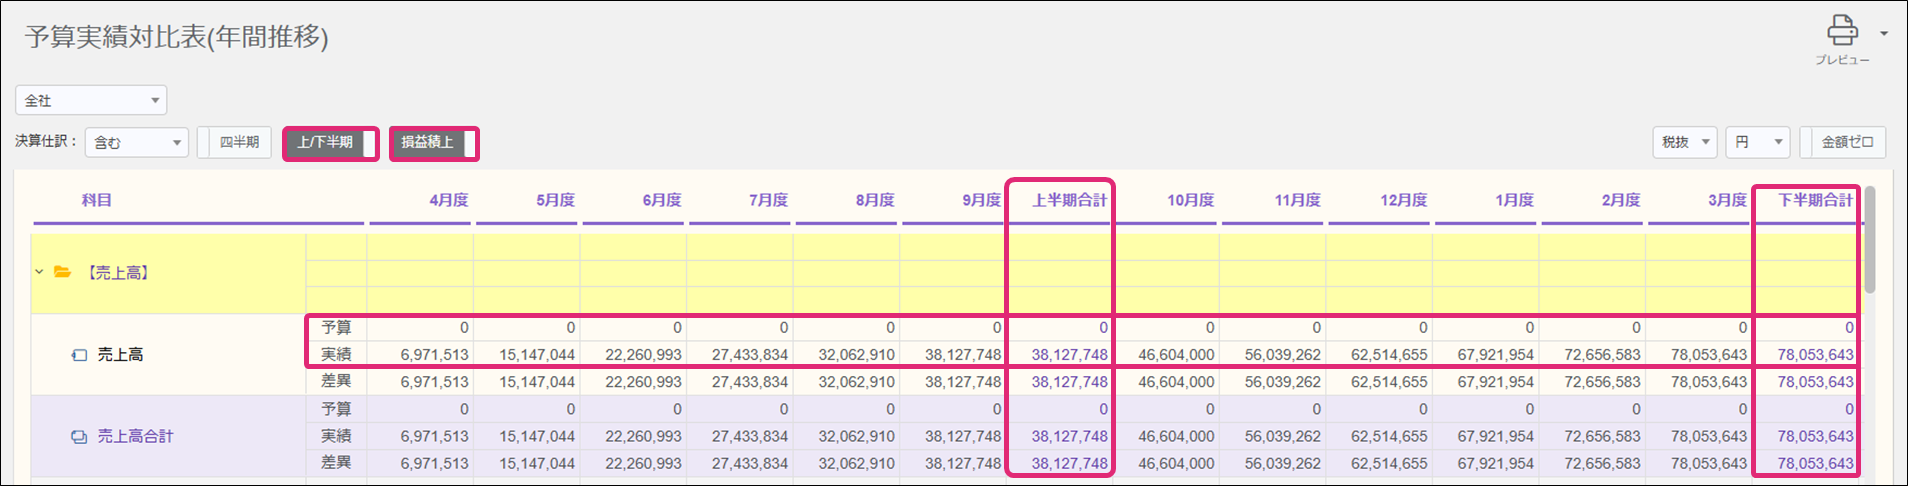Click the 売上高合計 link

coord(135,437)
